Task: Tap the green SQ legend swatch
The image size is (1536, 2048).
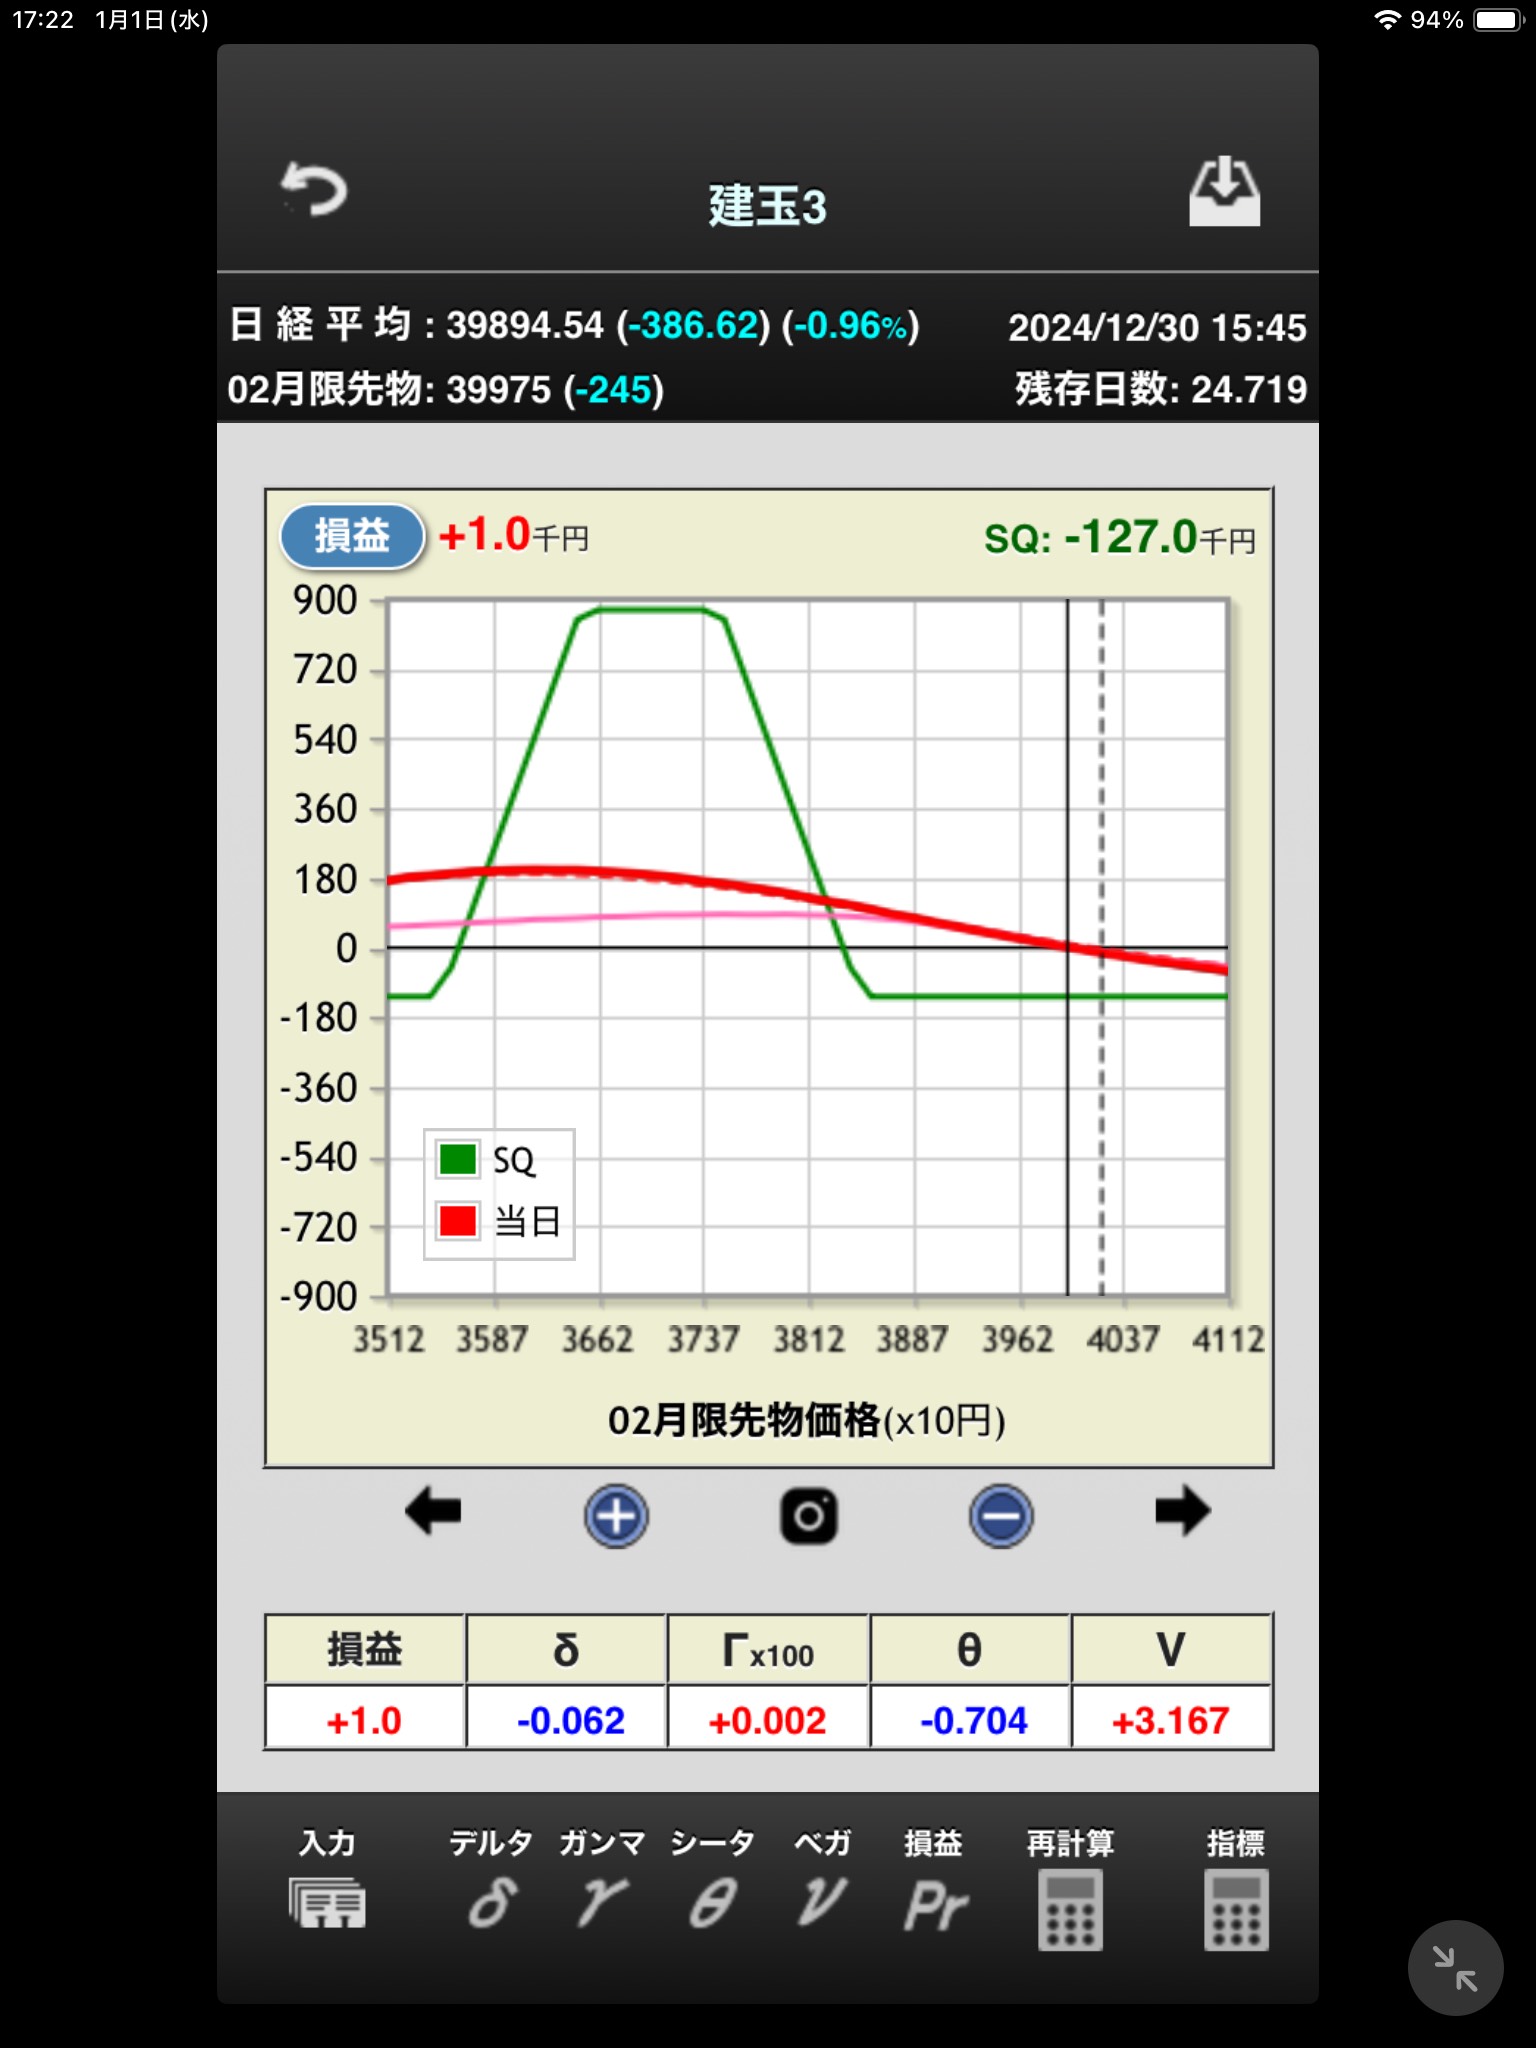Action: 458,1160
